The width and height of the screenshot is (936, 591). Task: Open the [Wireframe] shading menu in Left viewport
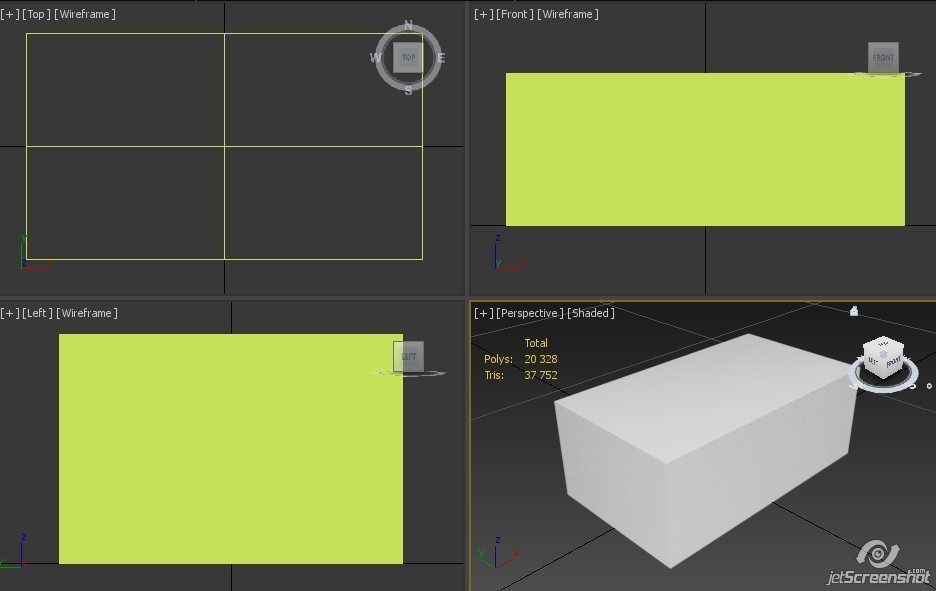[x=87, y=313]
